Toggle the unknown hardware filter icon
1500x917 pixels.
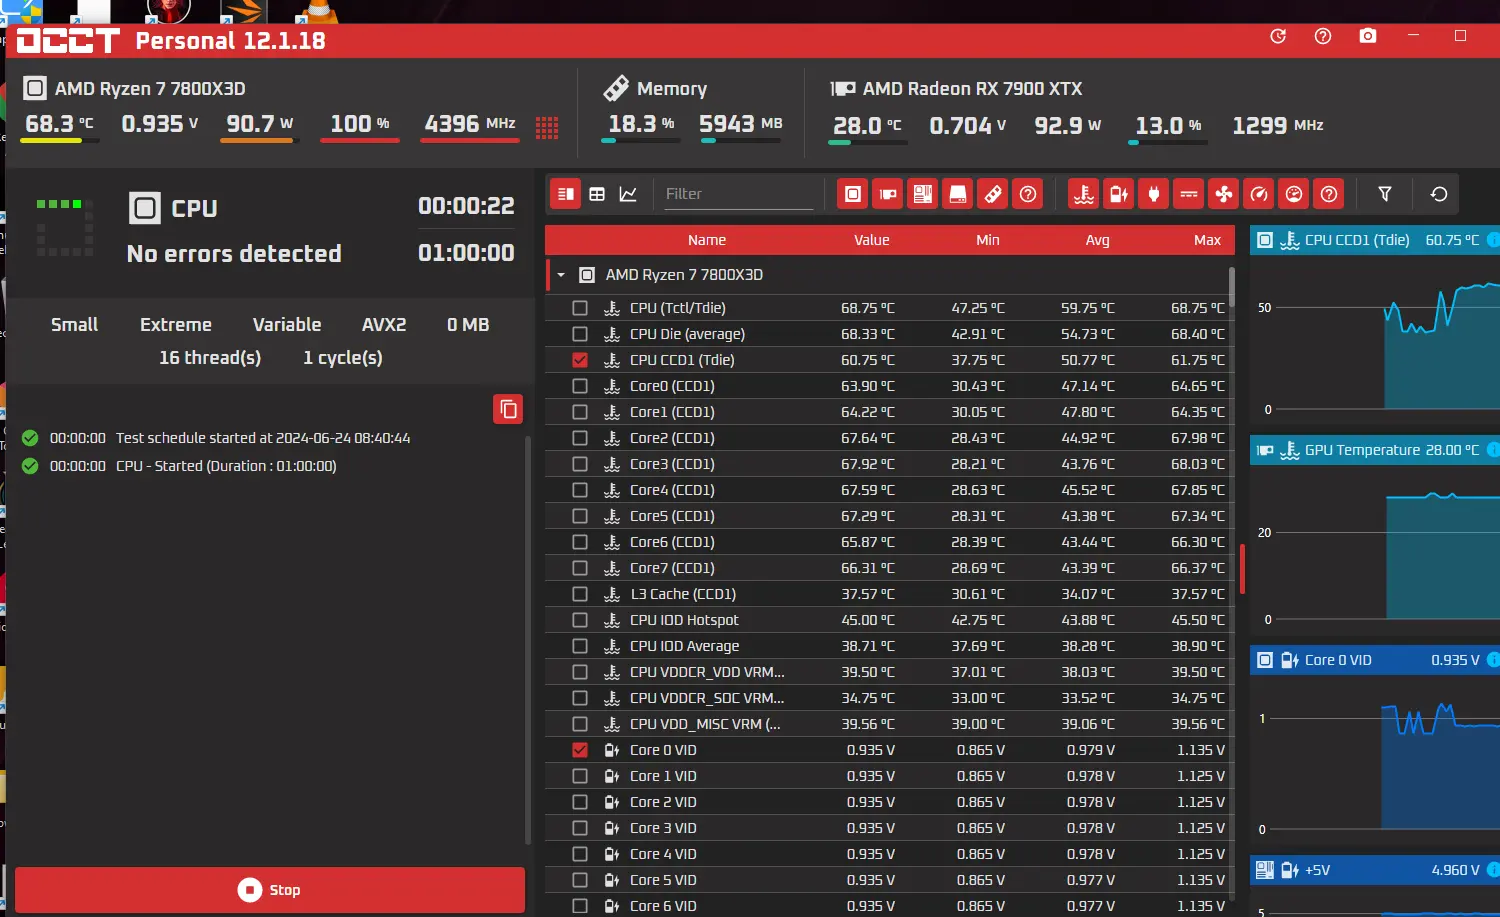pos(1028,194)
